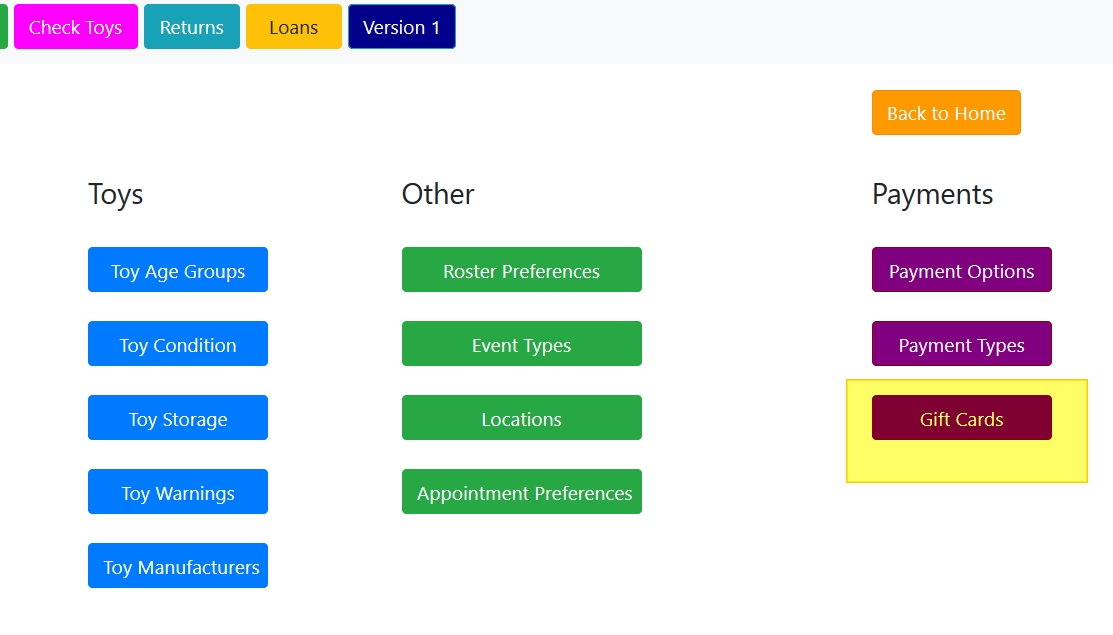Open the Check Toys page

click(75, 27)
